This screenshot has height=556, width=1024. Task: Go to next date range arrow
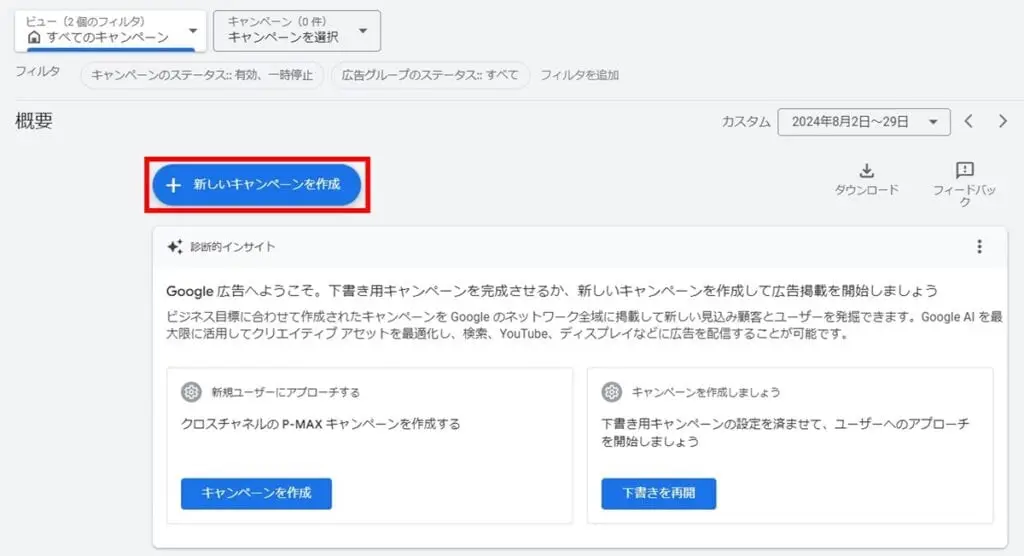point(1002,122)
